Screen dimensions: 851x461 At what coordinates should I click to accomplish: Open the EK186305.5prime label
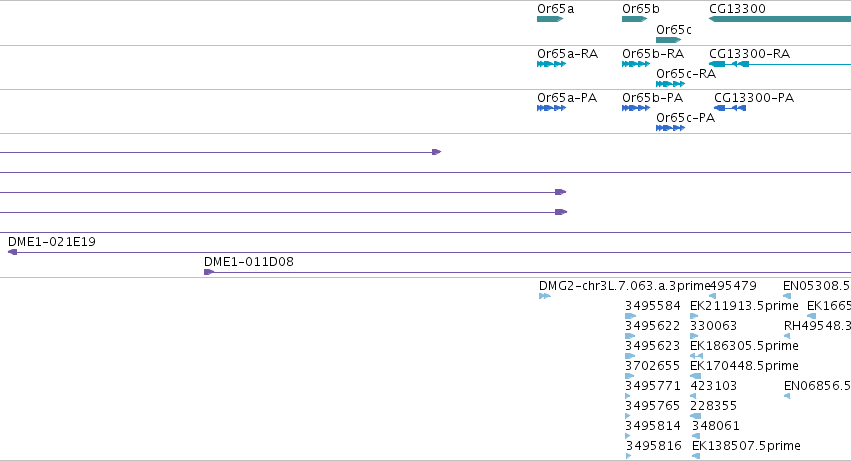744,346
